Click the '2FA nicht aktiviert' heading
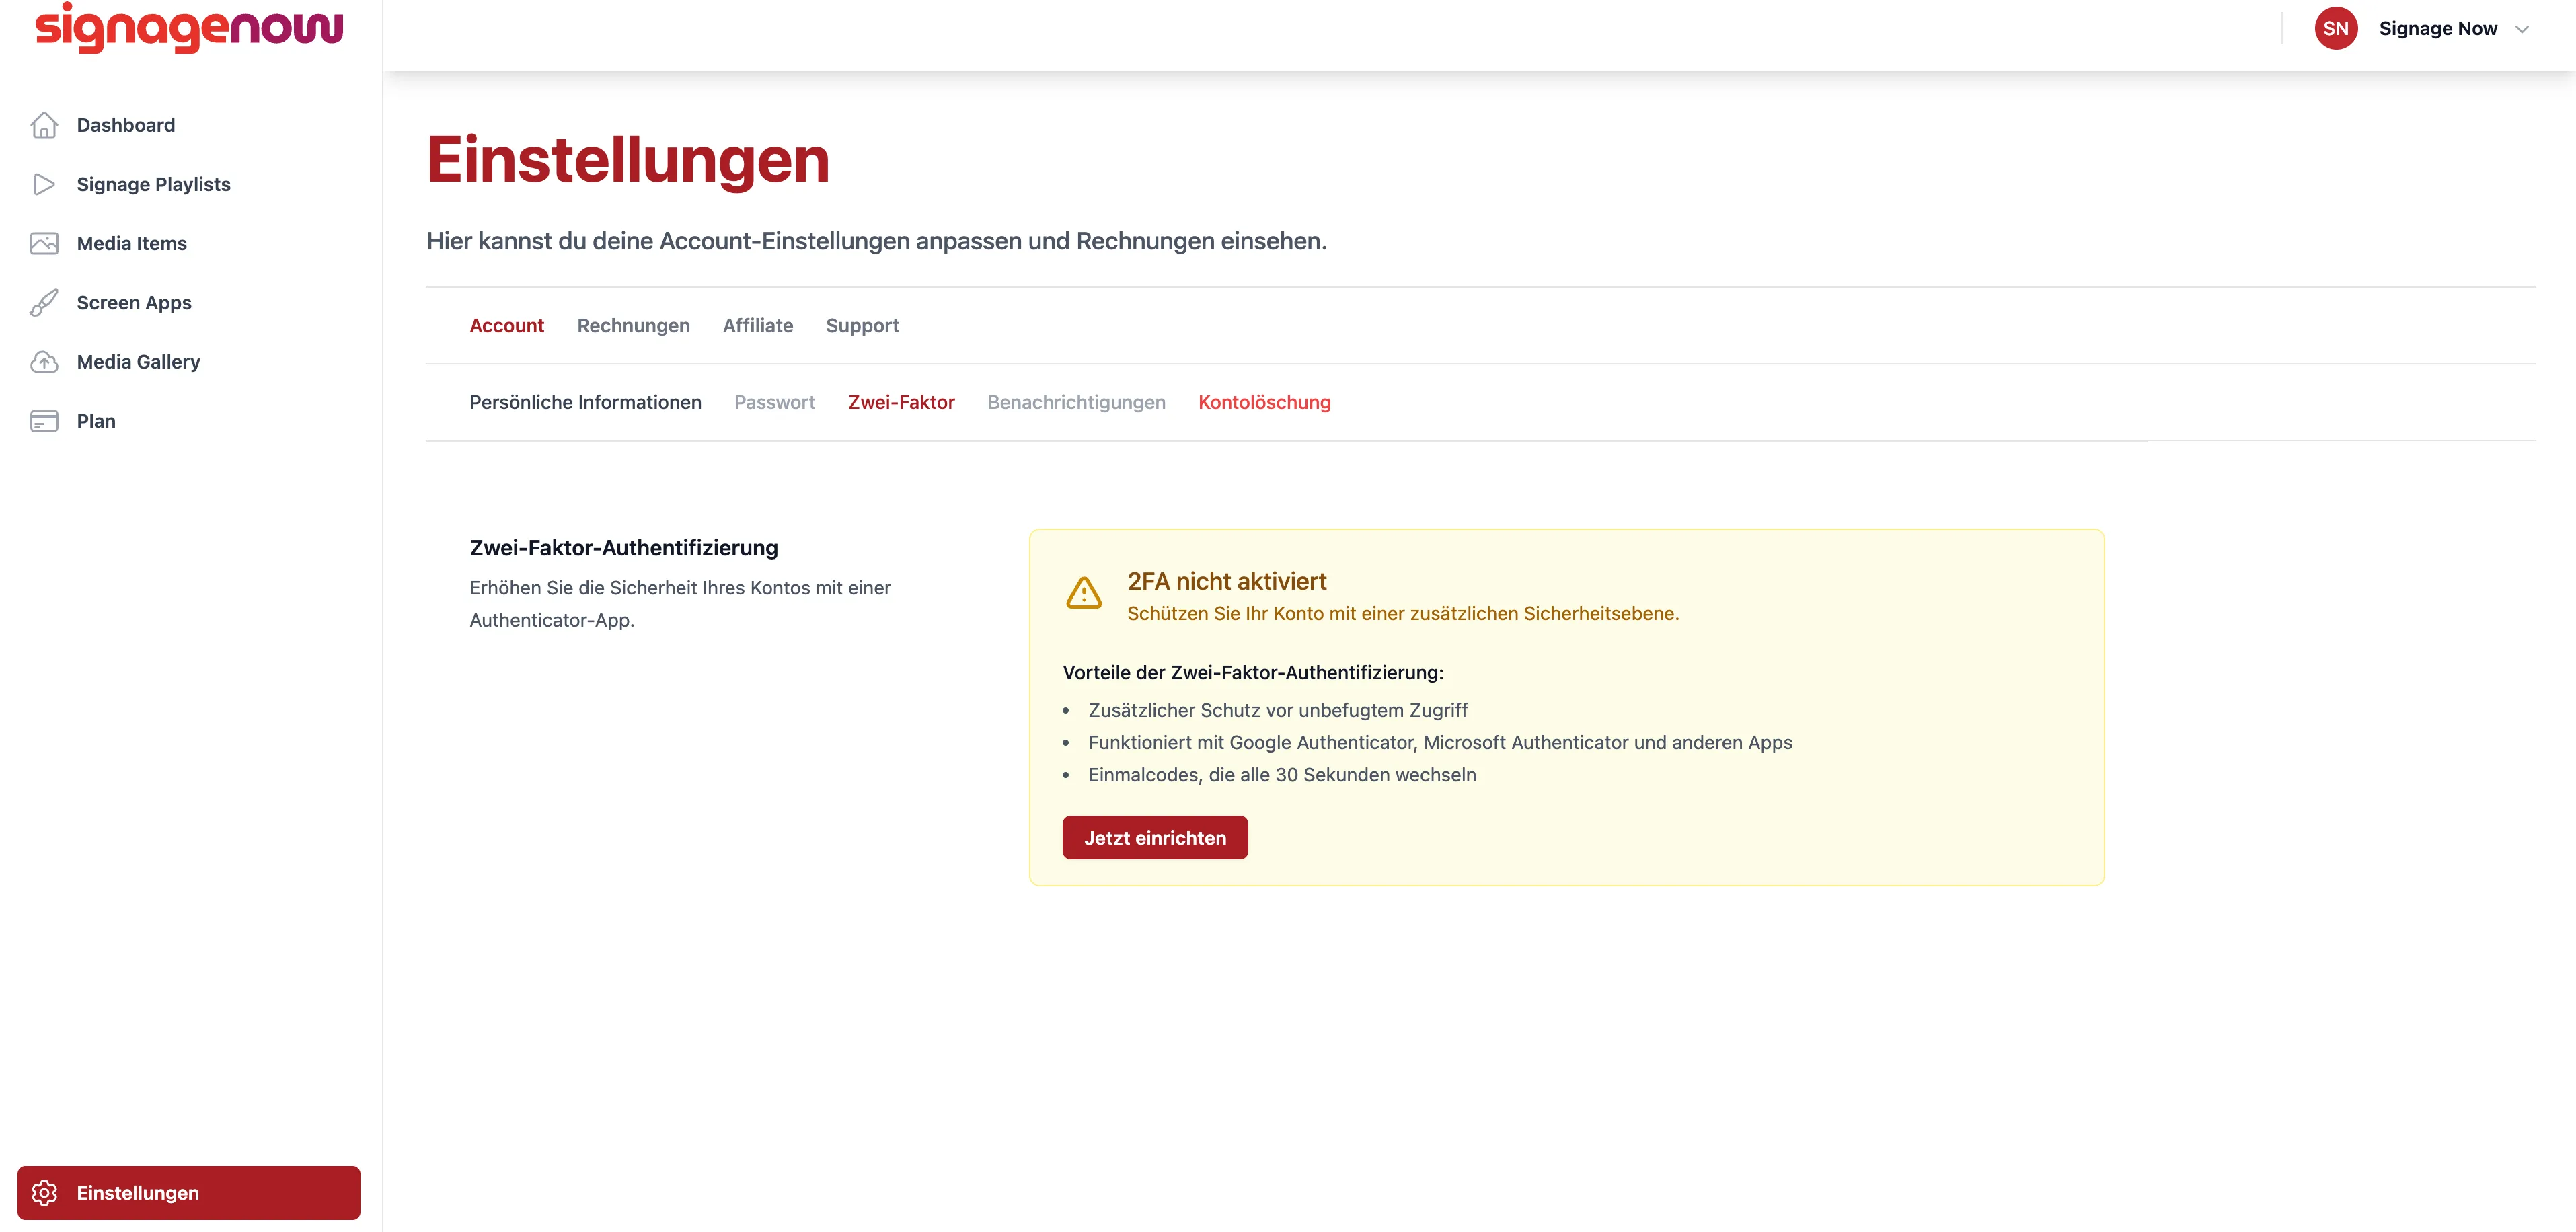 pyautogui.click(x=1227, y=581)
